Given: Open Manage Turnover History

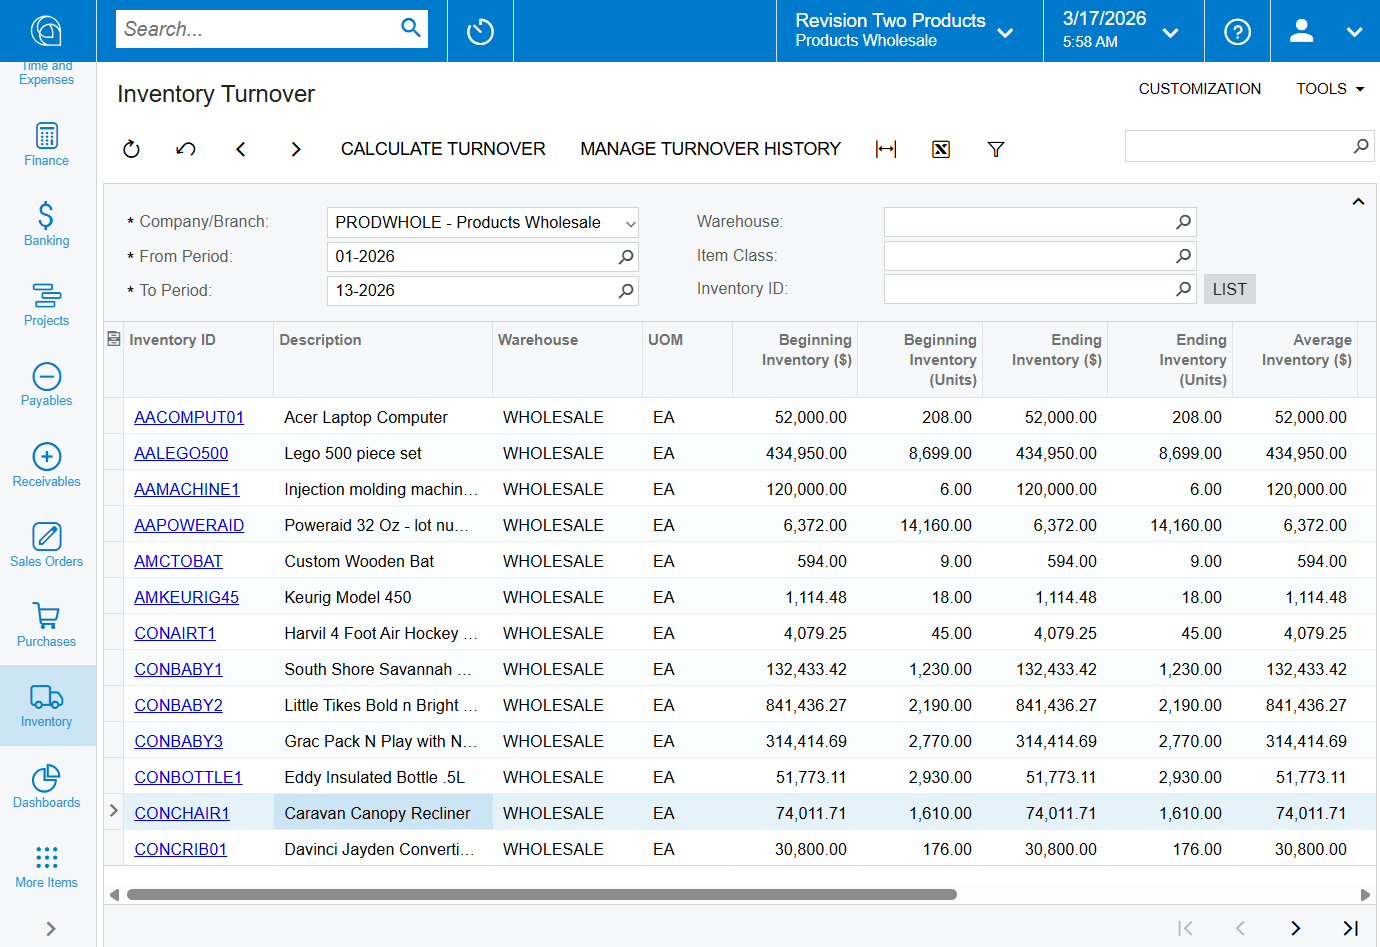Looking at the screenshot, I should pyautogui.click(x=710, y=149).
